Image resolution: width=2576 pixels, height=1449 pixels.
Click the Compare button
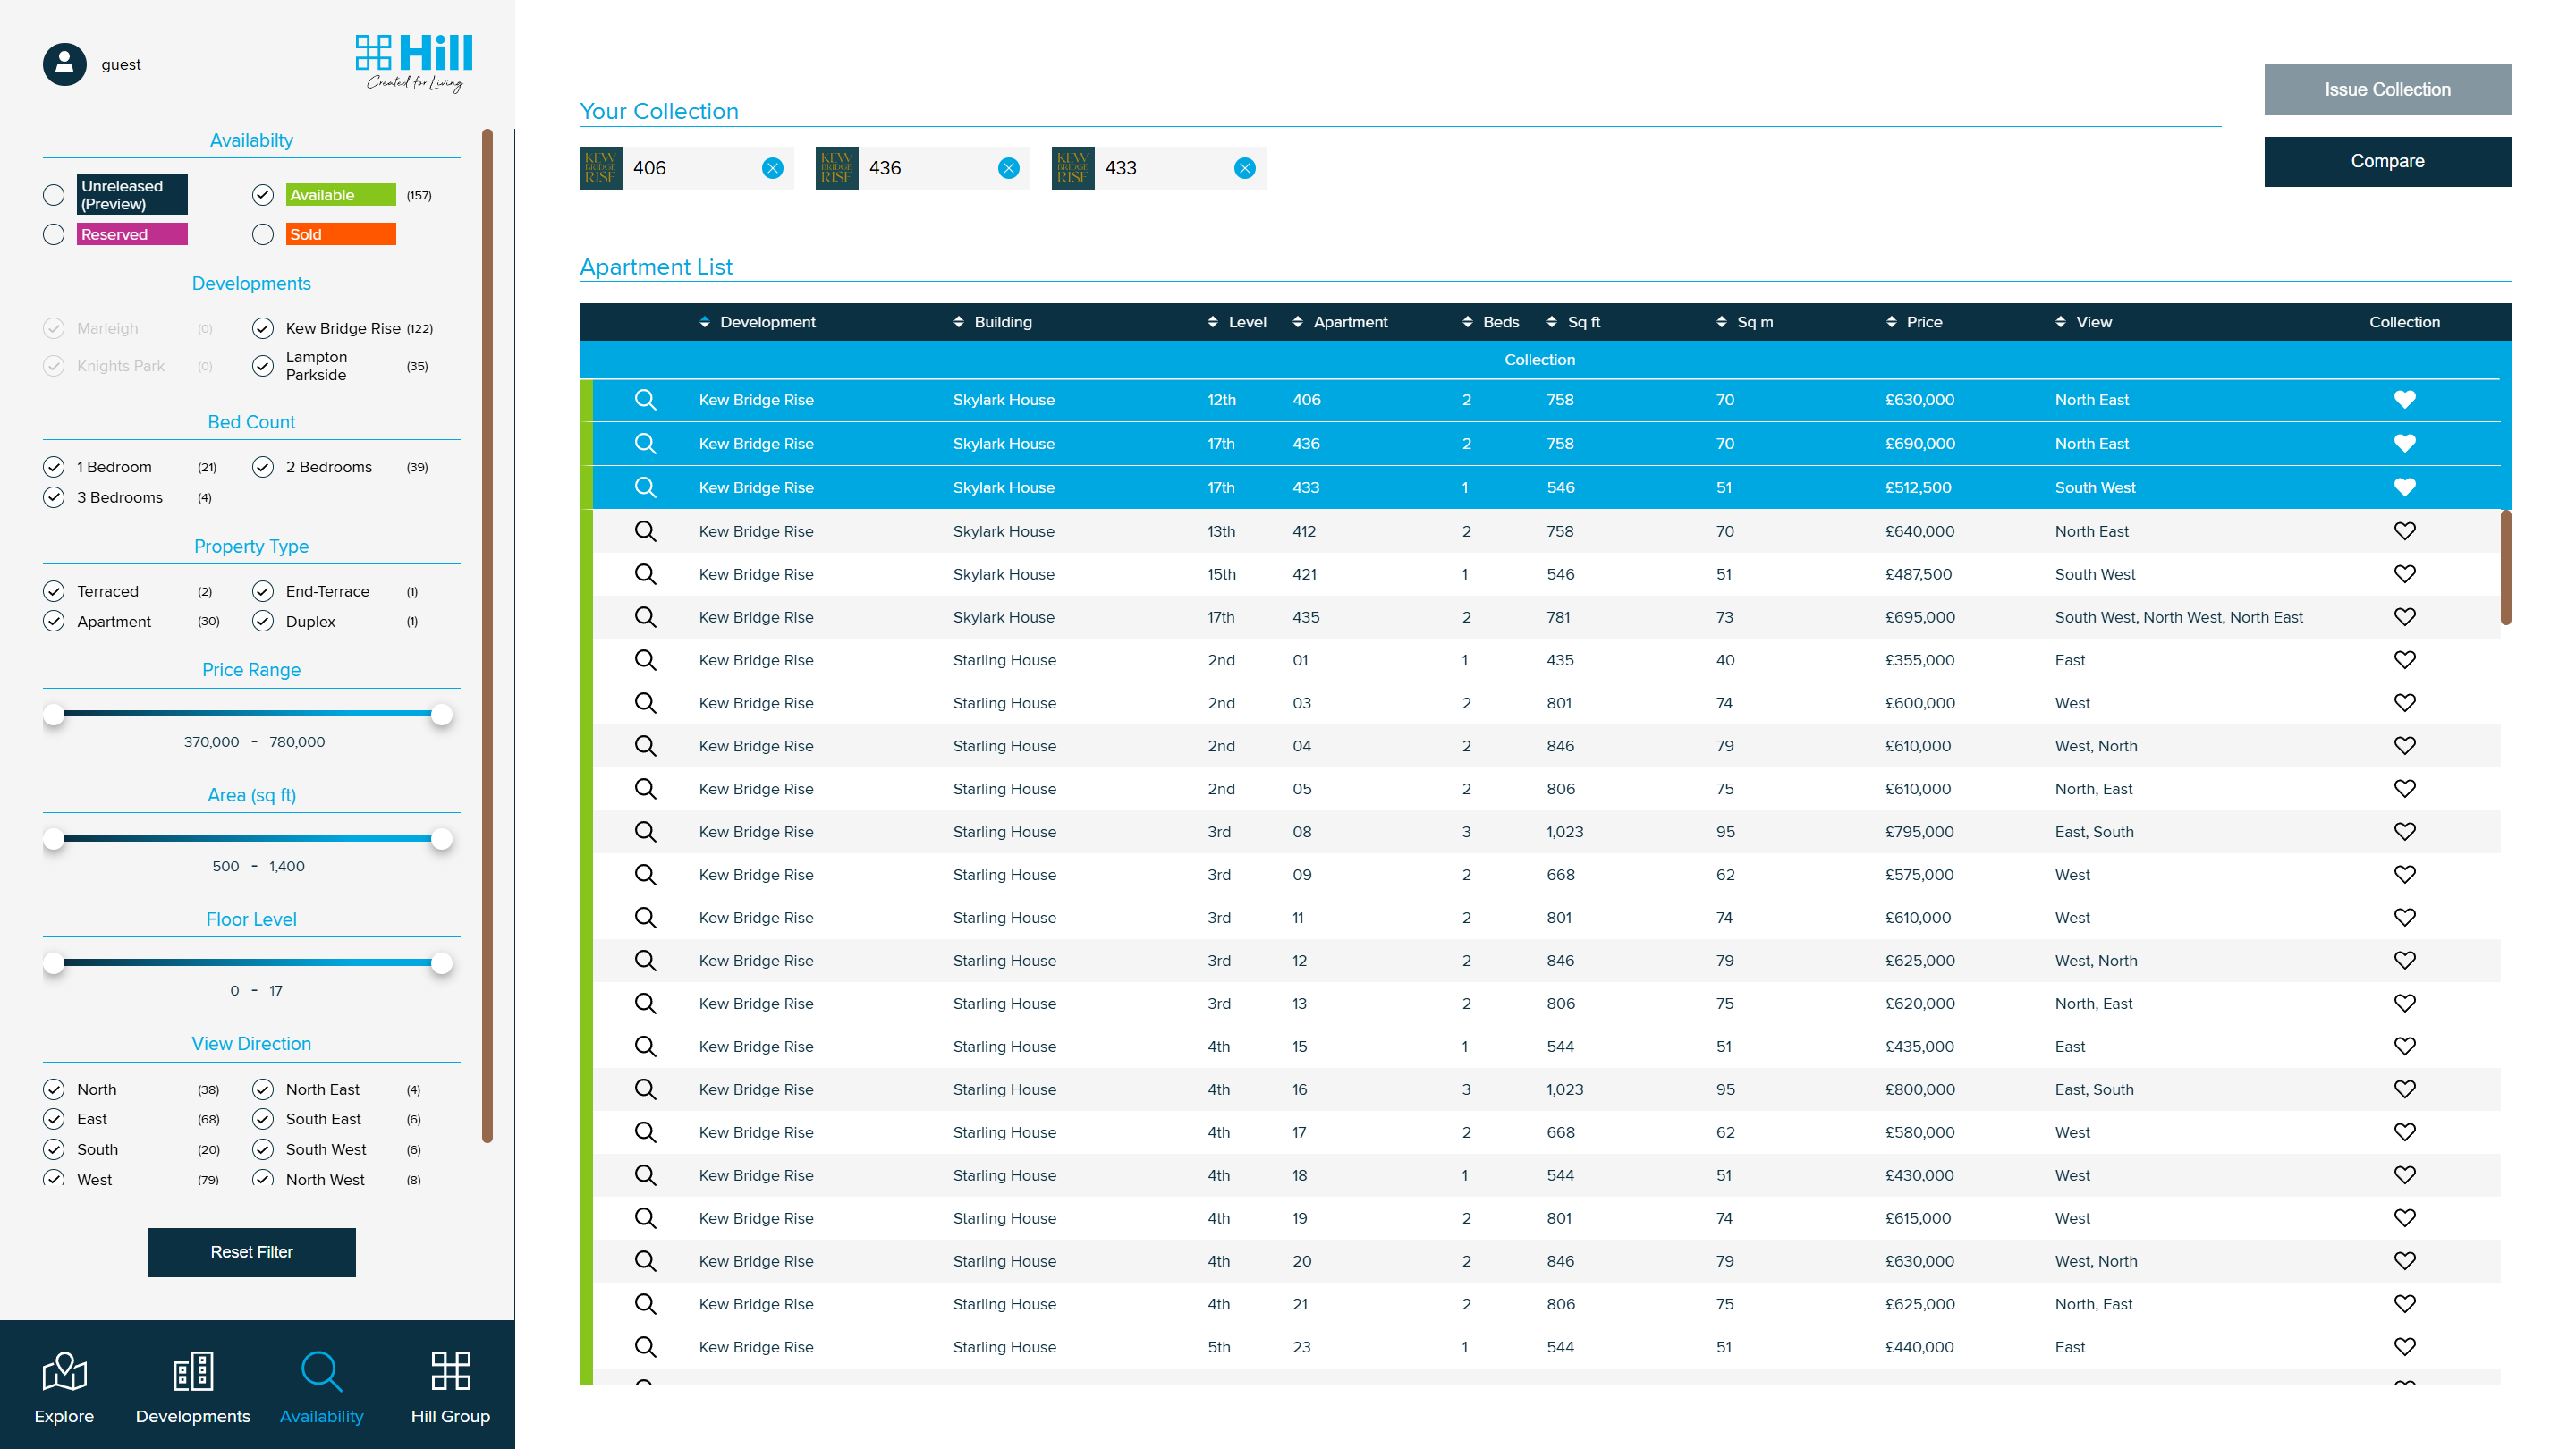tap(2387, 161)
